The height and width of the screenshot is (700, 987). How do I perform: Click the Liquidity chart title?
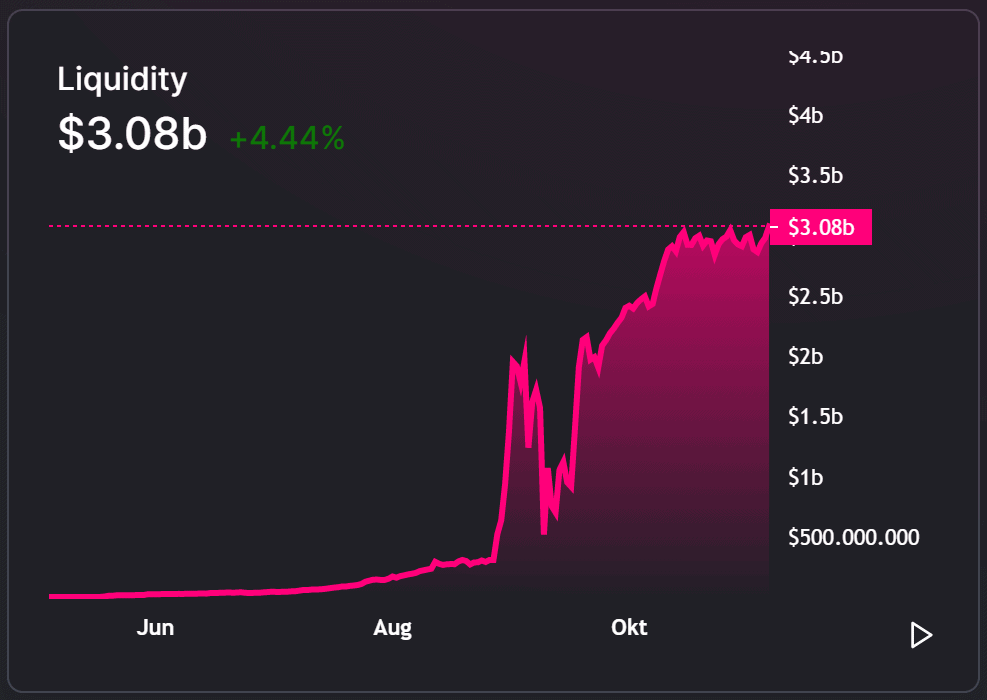tap(122, 80)
